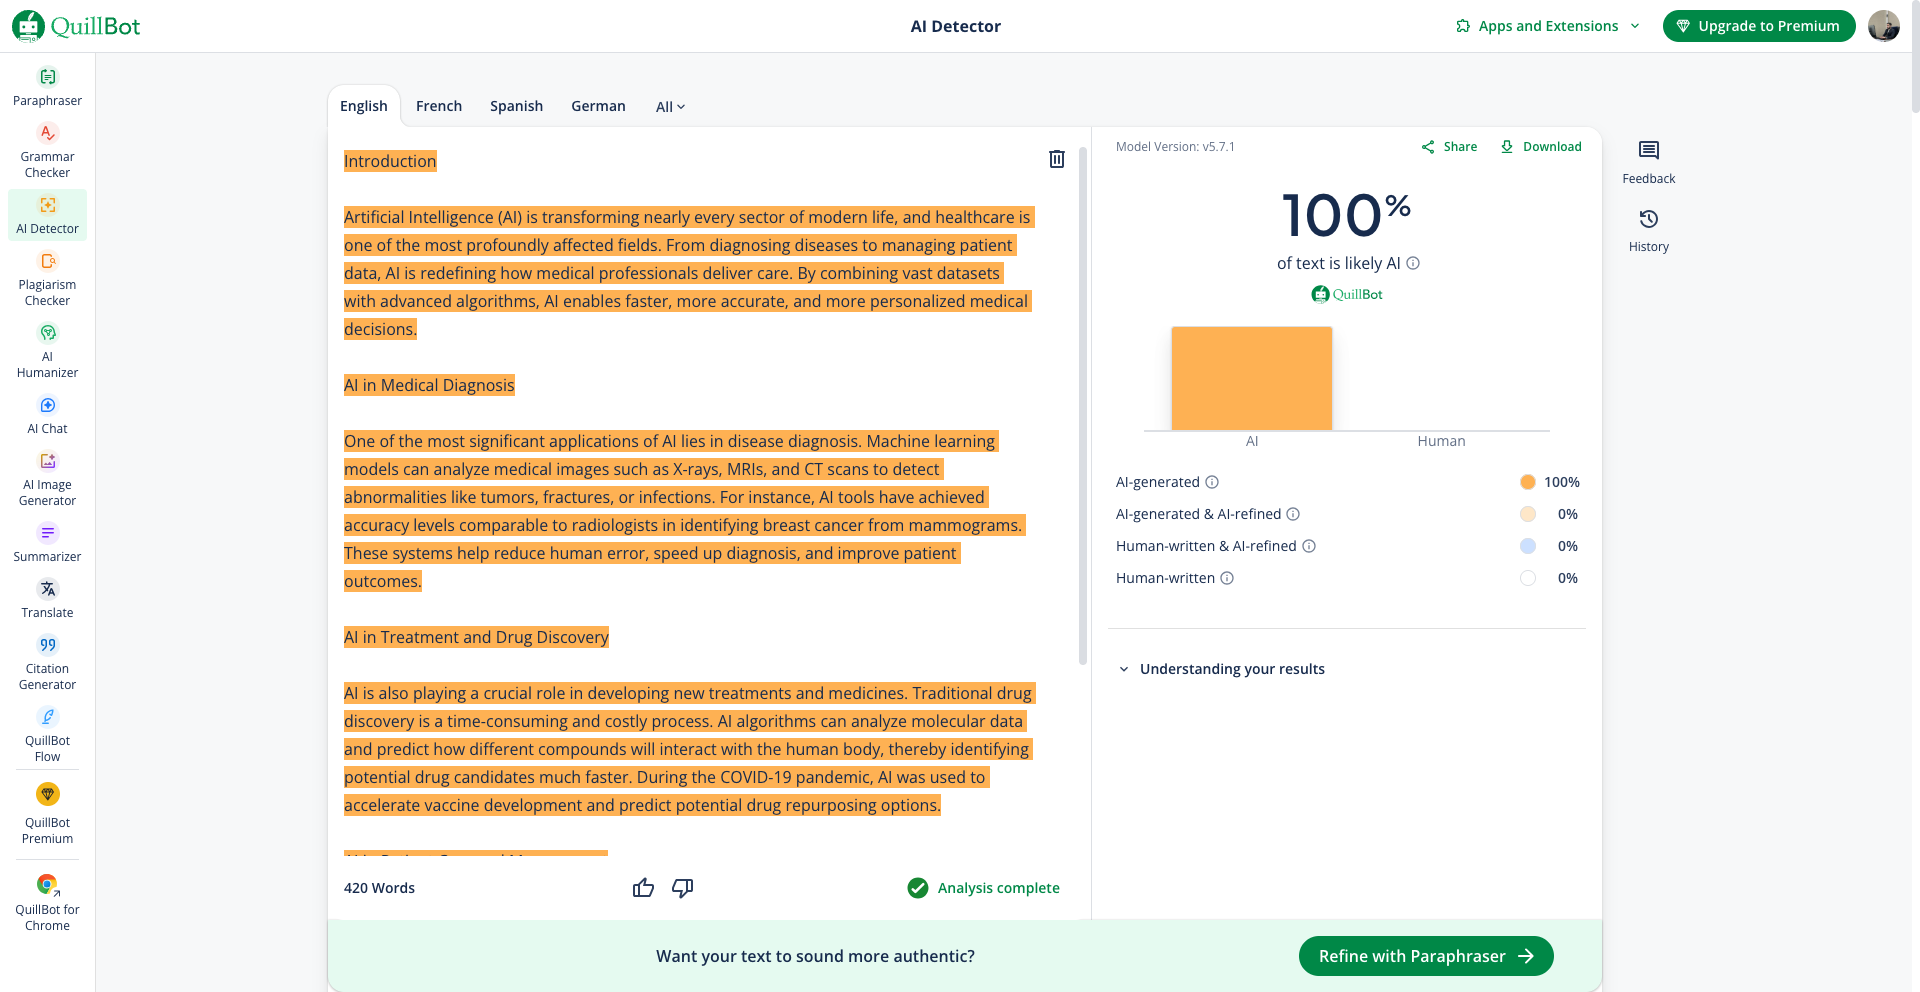Screen dimensions: 1920x992
Task: Launch the AI Humanizer tool
Action: click(47, 350)
